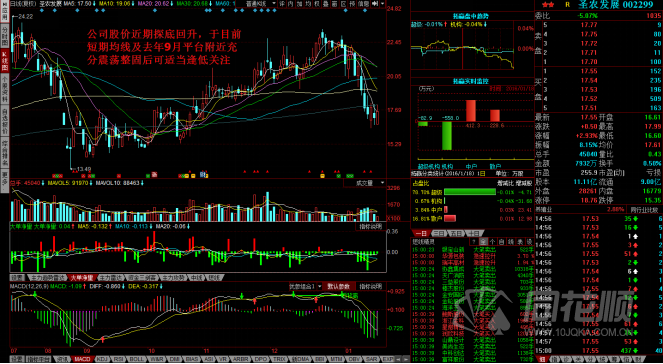The width and height of the screenshot is (663, 364).
Task: Select the 一日 period toggle
Action: click(x=420, y=233)
